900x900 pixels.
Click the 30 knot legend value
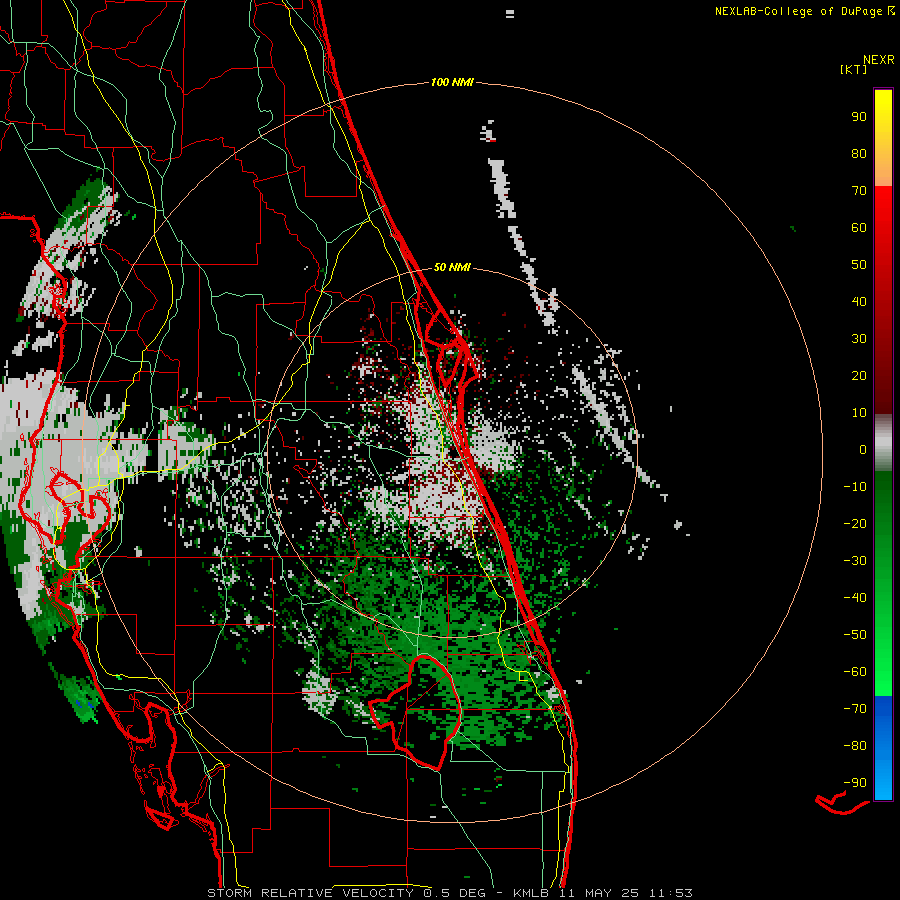[859, 339]
